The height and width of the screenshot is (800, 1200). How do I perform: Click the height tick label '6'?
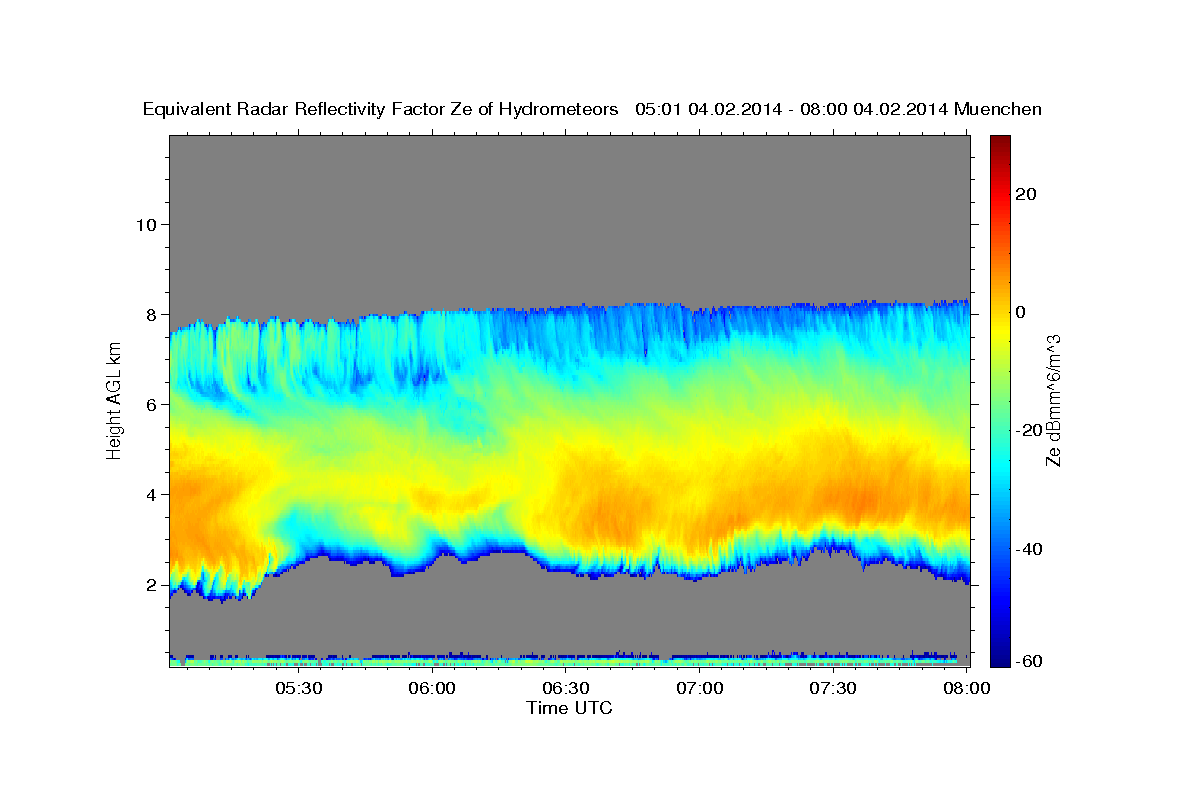pyautogui.click(x=149, y=404)
